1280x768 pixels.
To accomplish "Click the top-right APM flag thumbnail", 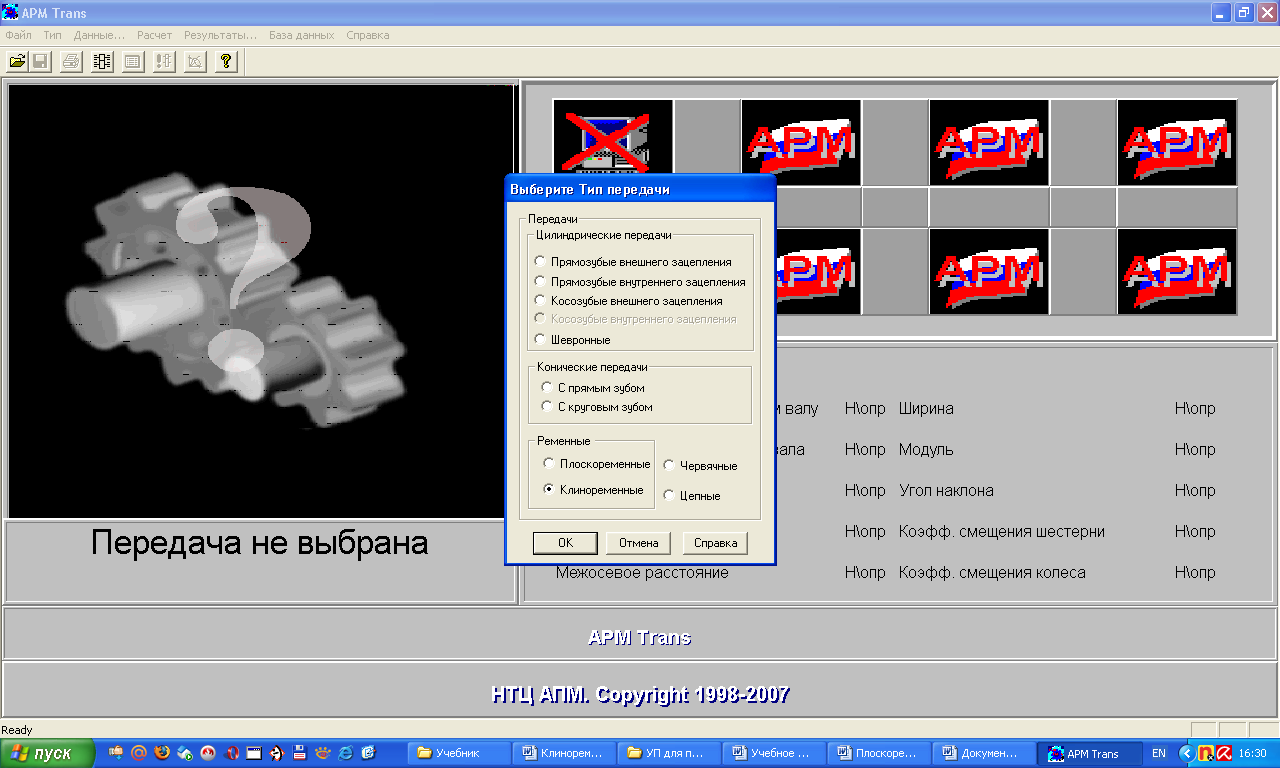I will [x=1177, y=142].
